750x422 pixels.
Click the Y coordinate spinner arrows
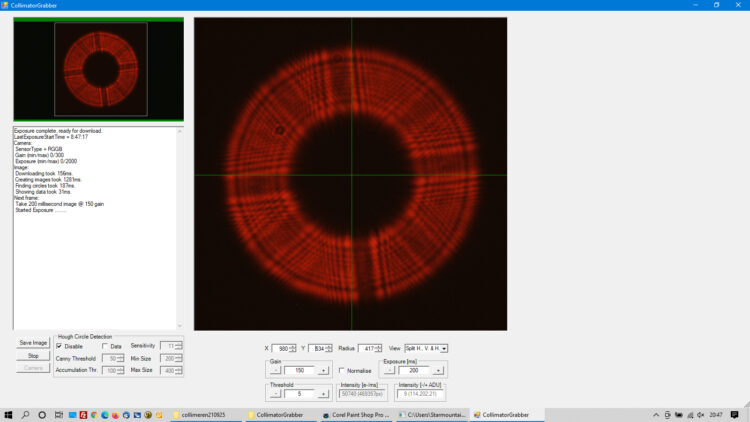click(329, 348)
